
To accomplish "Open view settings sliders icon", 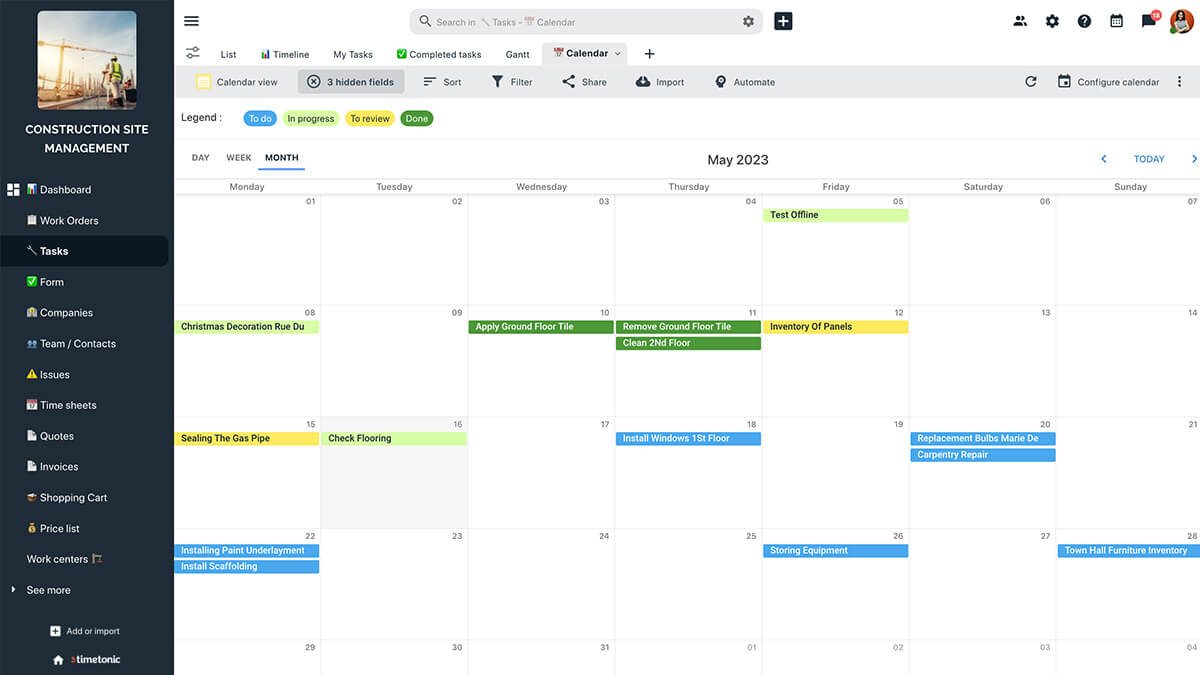I will pos(193,53).
